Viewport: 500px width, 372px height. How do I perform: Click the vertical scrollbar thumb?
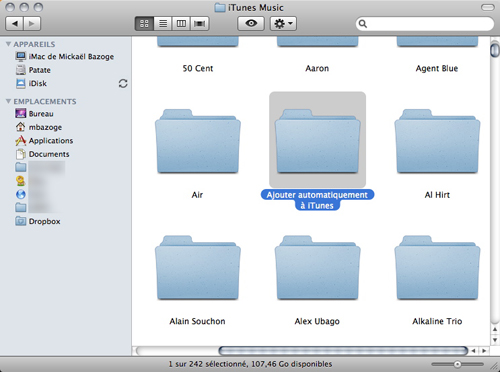tap(495, 50)
